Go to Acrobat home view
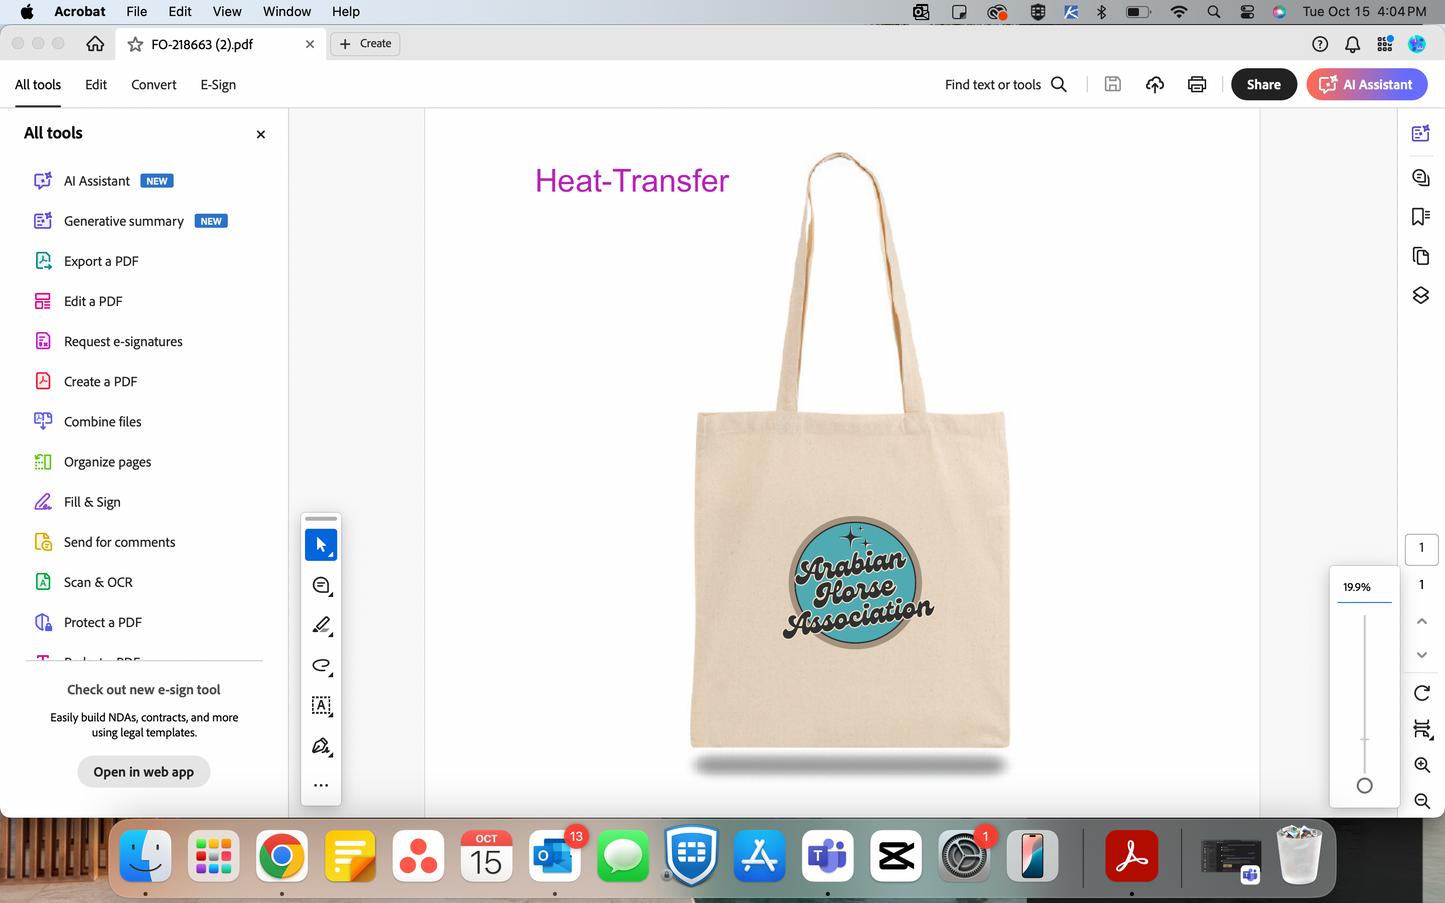1445x903 pixels. coord(95,44)
